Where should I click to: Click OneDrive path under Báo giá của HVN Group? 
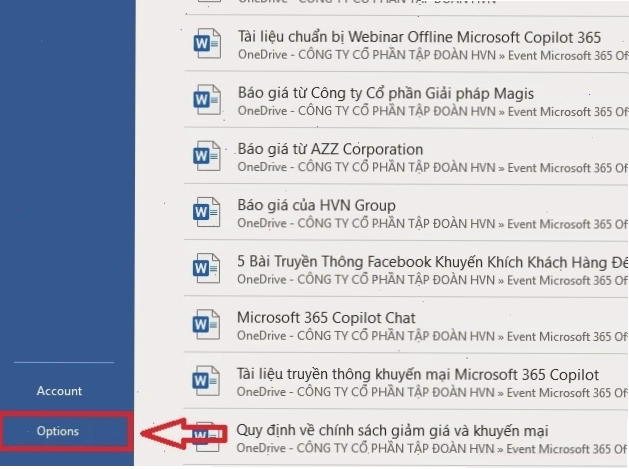click(x=433, y=224)
